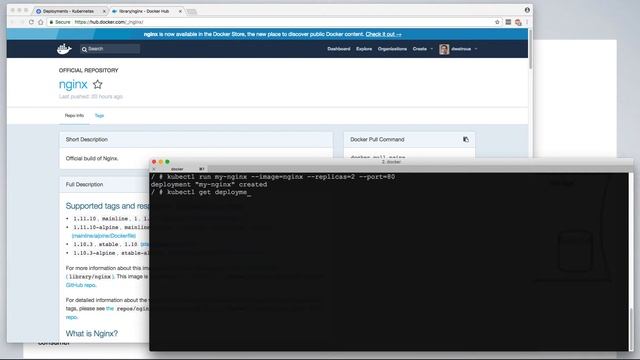Go to browser home page

[x=41, y=22]
